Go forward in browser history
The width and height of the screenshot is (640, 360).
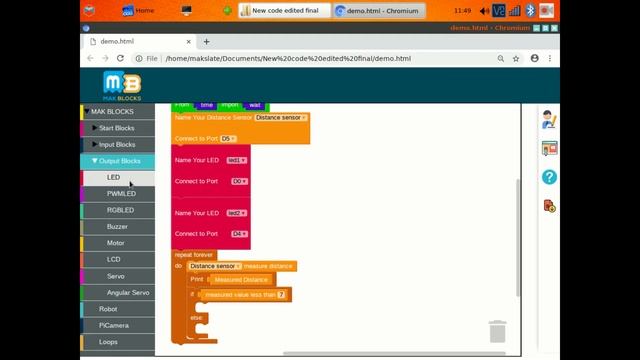pyautogui.click(x=105, y=58)
